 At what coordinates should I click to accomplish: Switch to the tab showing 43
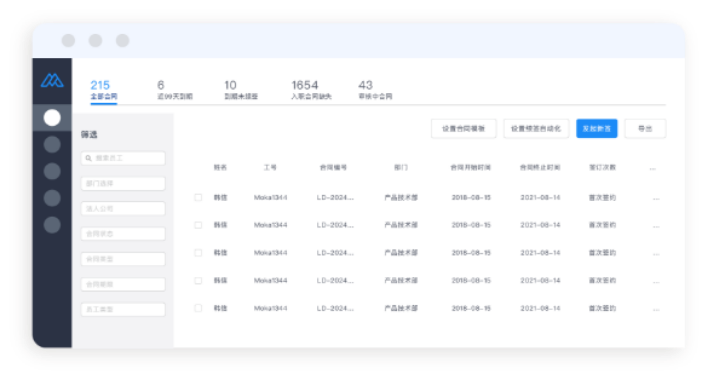(375, 90)
